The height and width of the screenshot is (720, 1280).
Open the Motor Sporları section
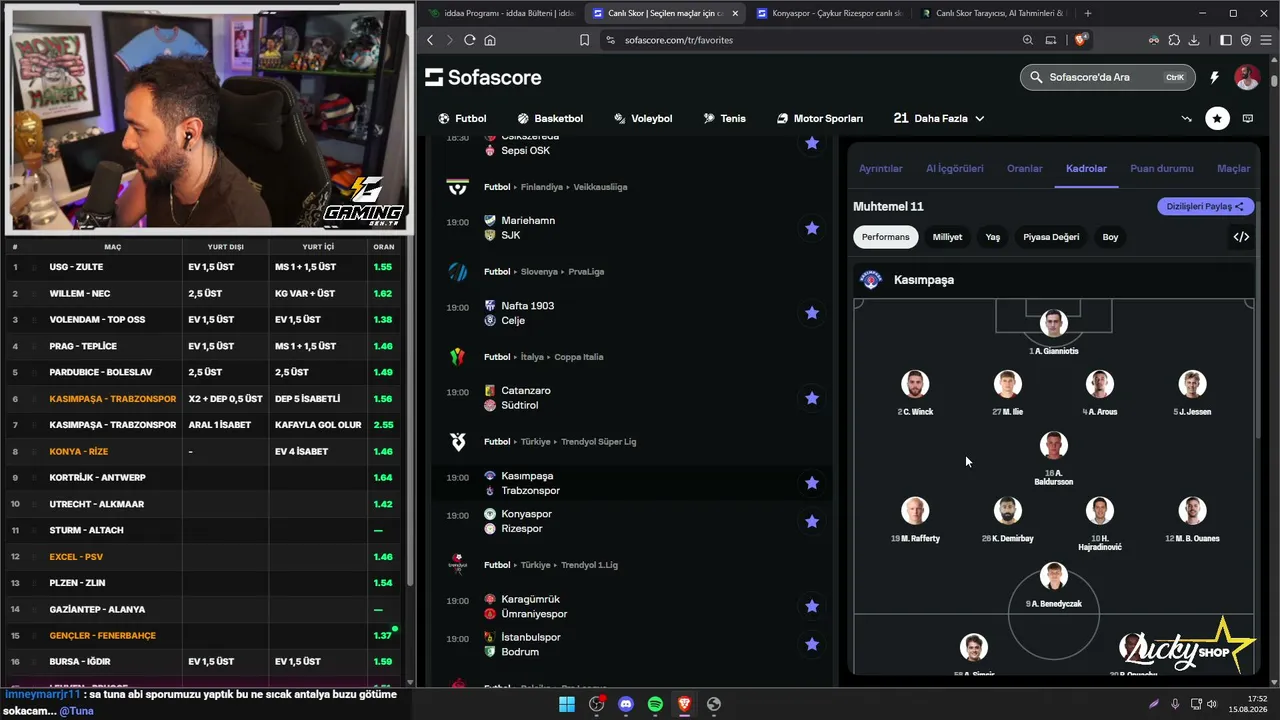point(820,118)
